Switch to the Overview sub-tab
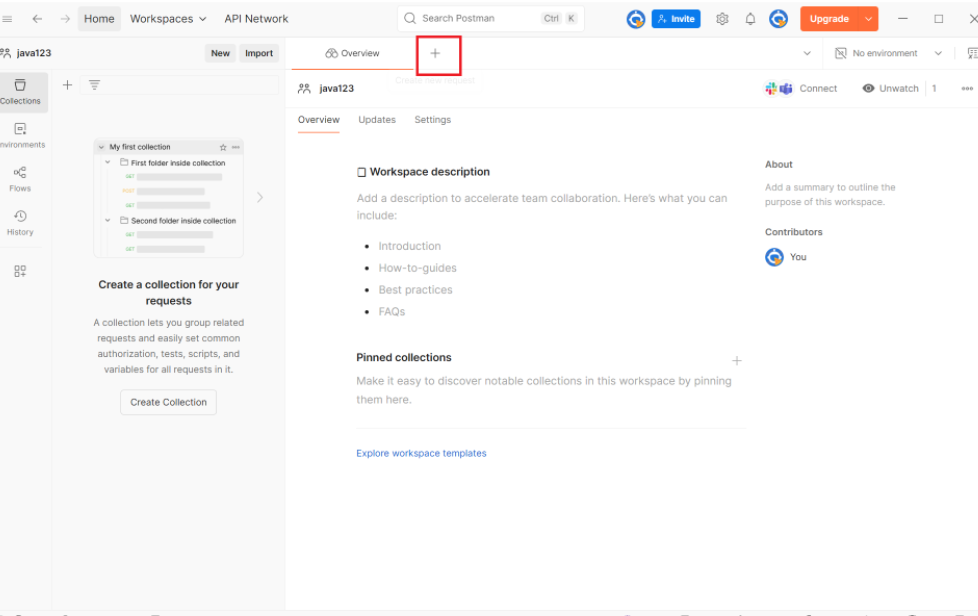Viewport: 978px width, 616px height. (319, 120)
